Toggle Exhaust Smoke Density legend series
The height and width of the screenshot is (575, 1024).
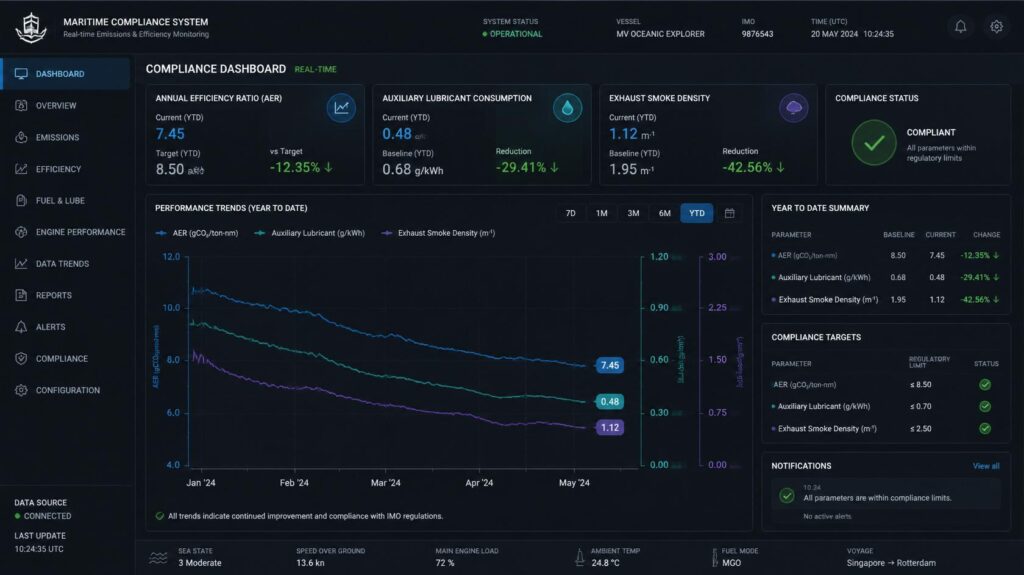click(438, 233)
